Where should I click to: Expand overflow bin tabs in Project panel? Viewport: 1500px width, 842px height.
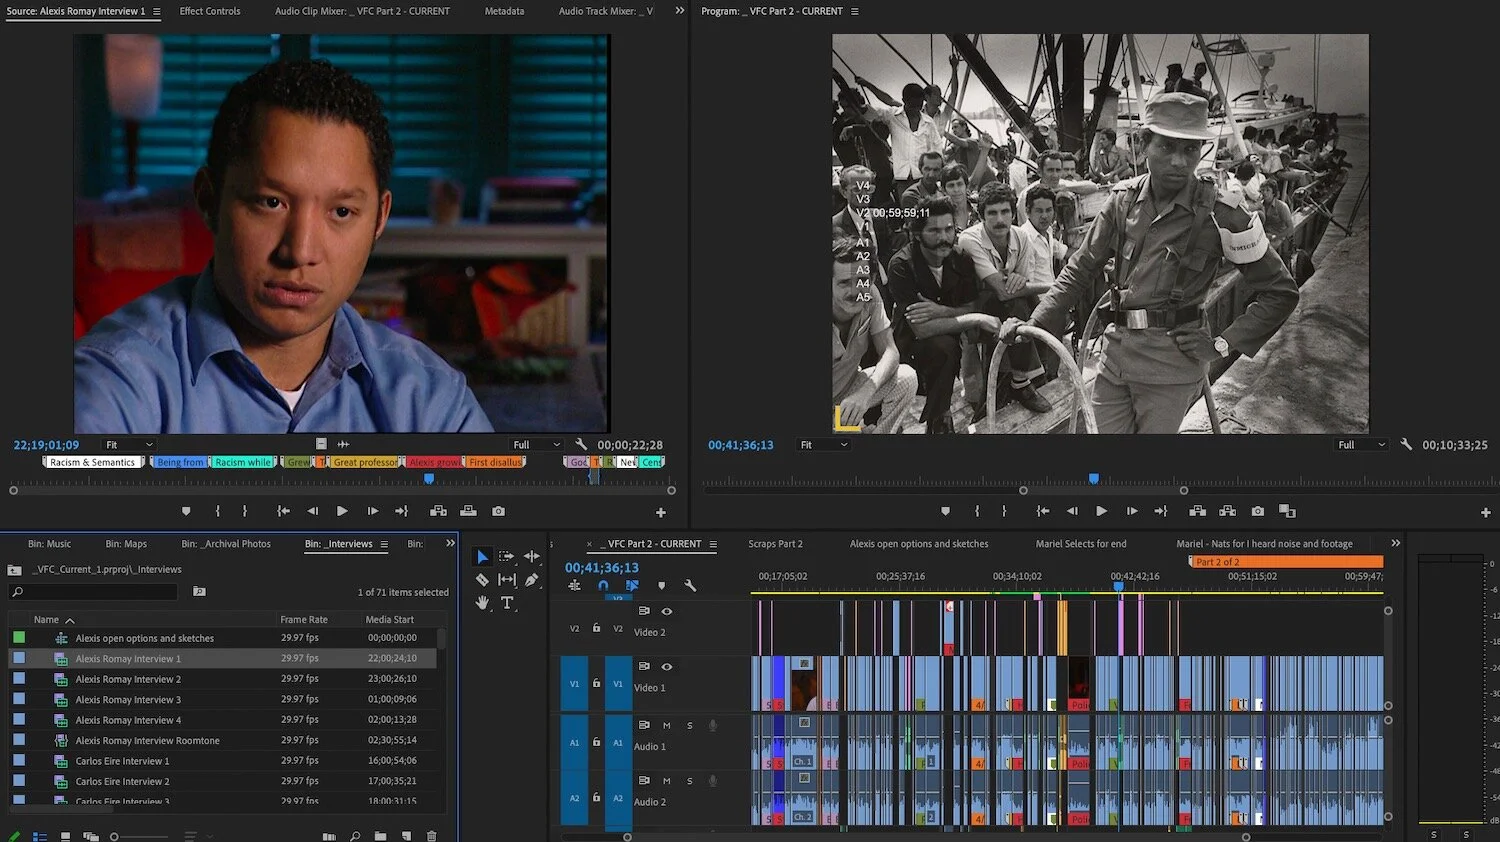[450, 544]
